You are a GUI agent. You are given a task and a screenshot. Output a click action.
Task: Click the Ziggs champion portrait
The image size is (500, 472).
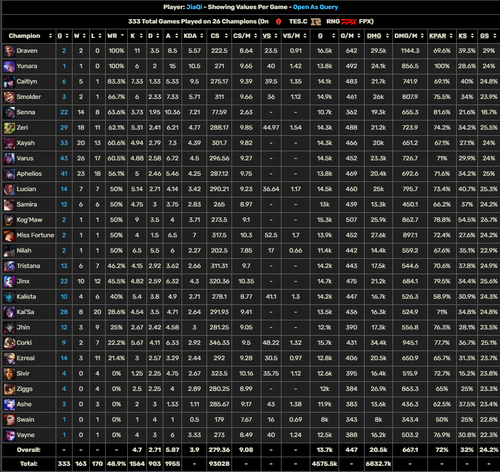(9, 389)
